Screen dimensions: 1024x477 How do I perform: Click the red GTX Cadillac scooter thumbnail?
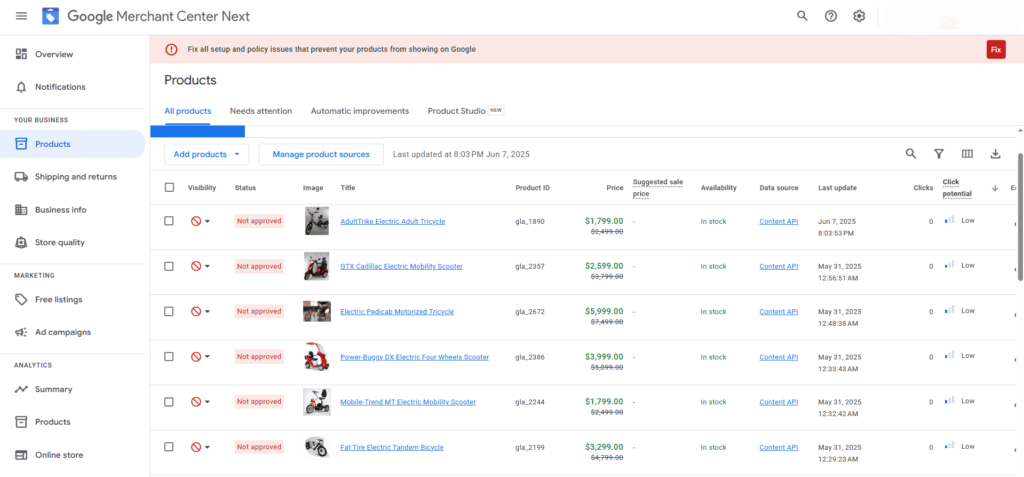[x=317, y=266]
